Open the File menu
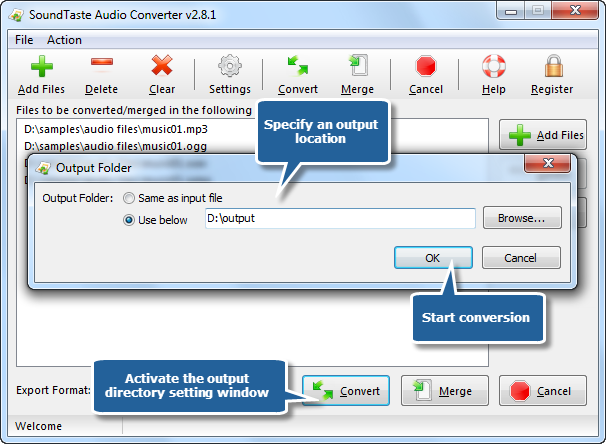 click(24, 40)
